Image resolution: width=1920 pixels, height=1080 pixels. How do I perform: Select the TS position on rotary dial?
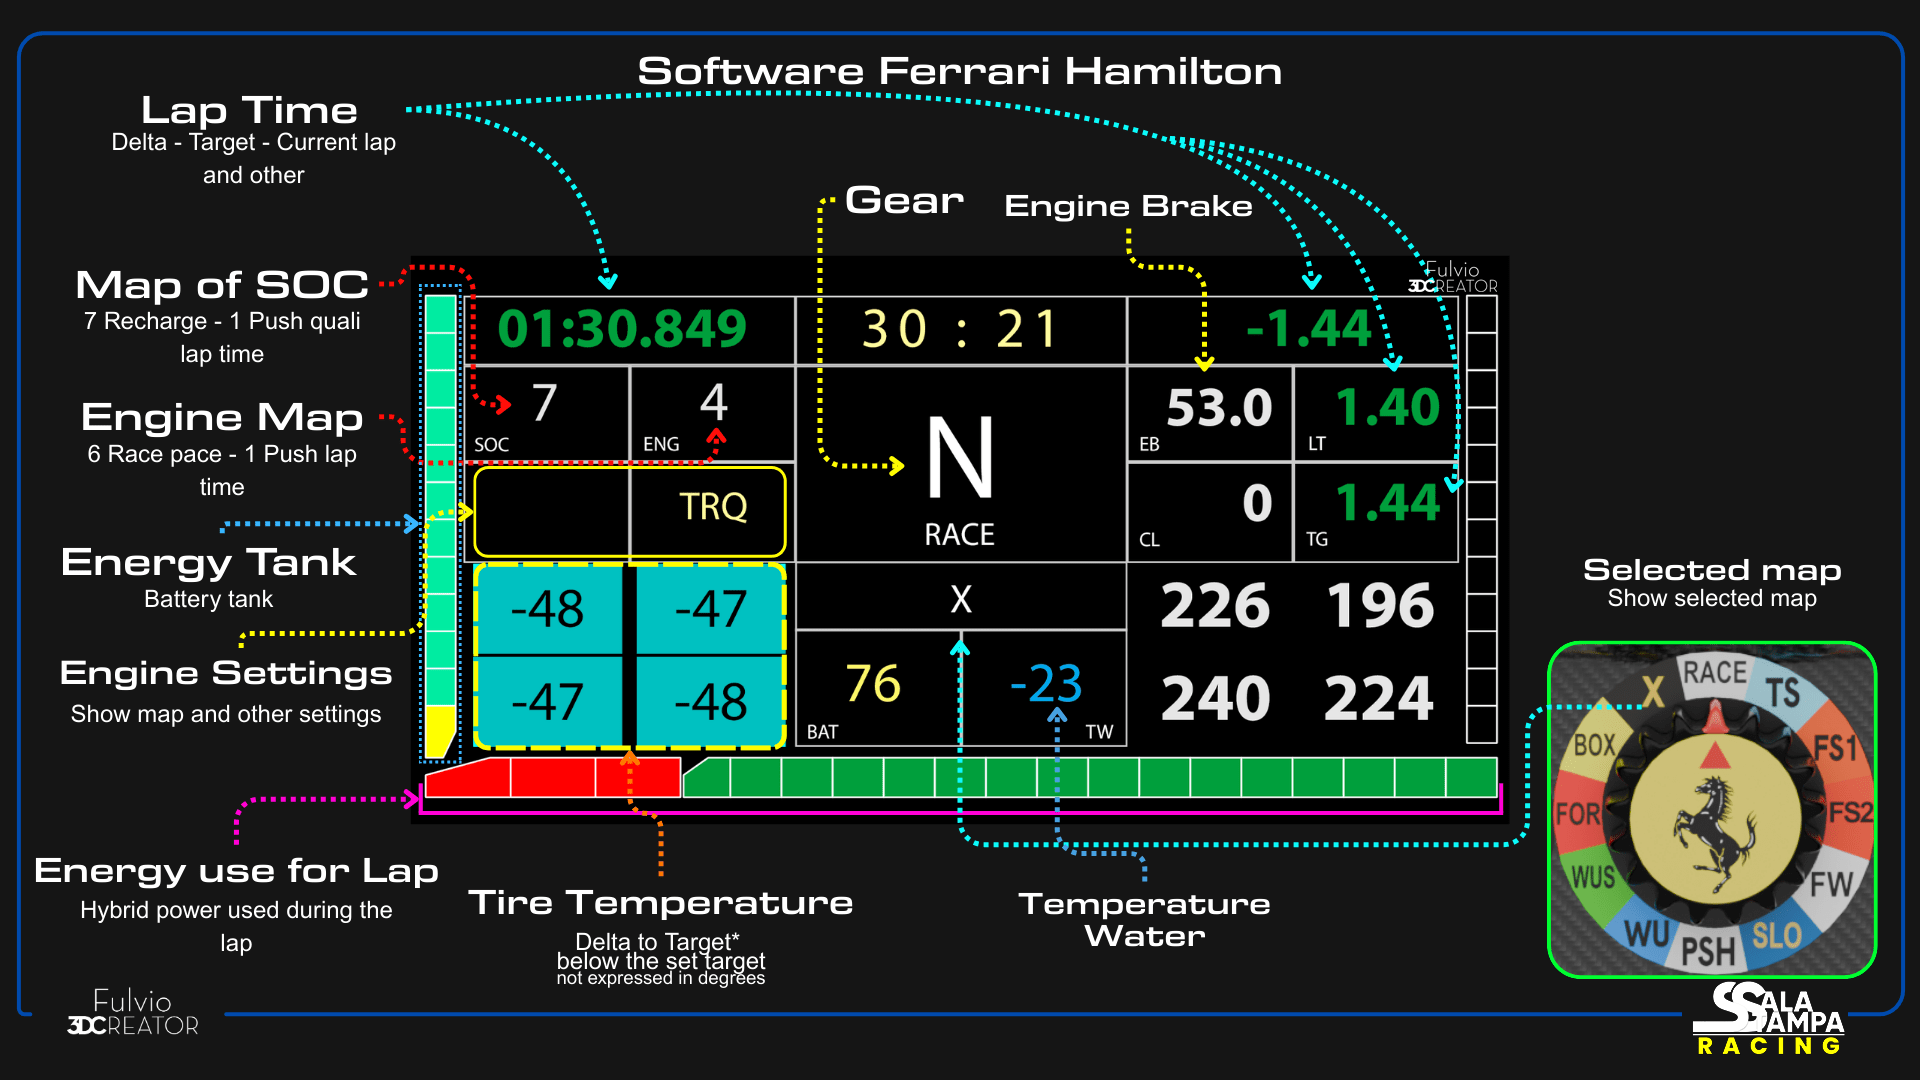1782,692
